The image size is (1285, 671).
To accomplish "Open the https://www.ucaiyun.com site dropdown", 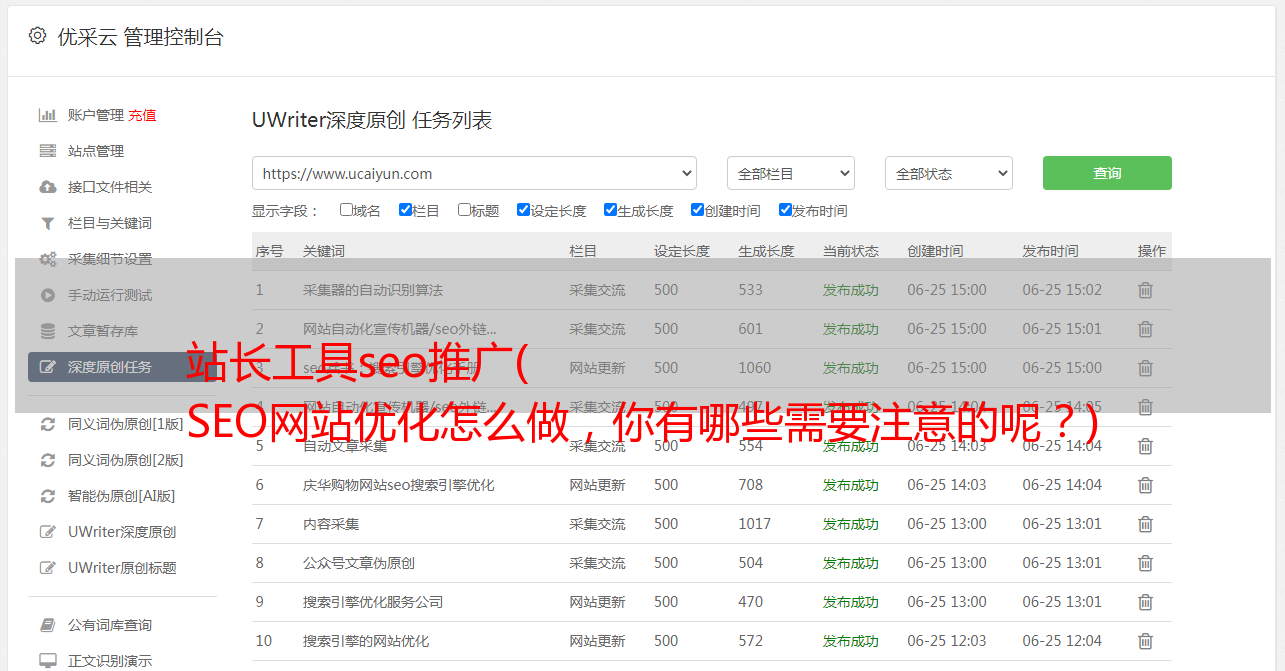I will [475, 173].
